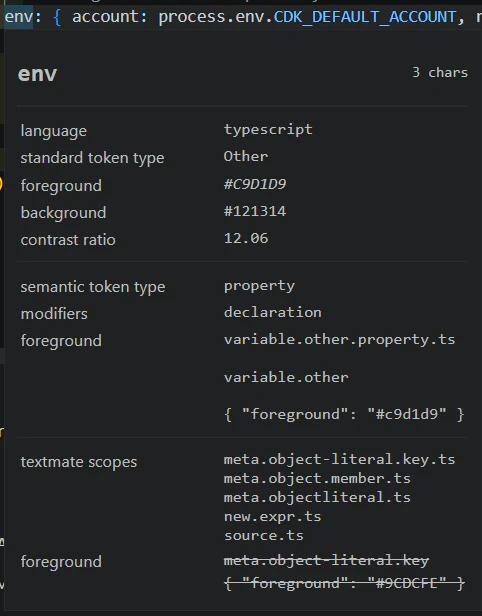
Task: Select the foreground #C9D1D9 color value
Action: click(x=255, y=184)
